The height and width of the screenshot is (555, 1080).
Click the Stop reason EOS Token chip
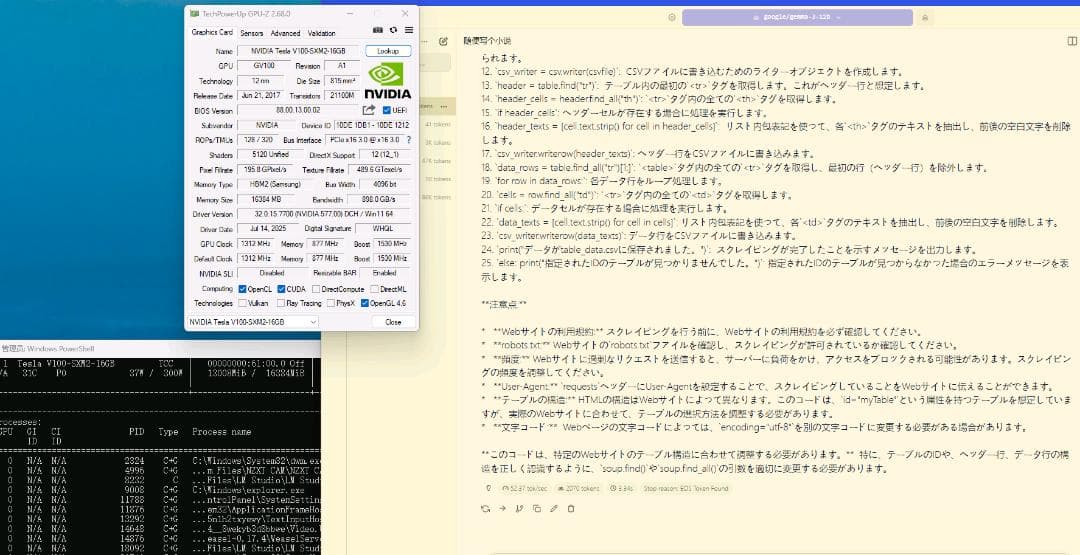[x=686, y=488]
